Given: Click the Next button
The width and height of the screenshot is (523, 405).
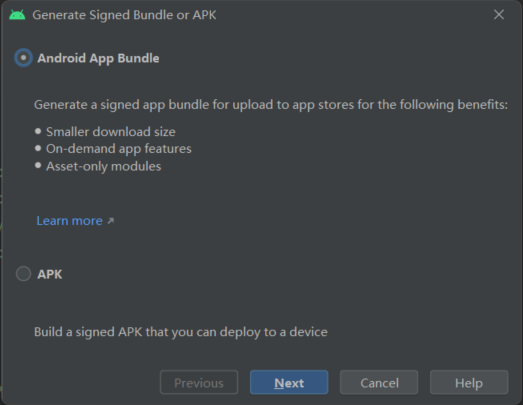Looking at the screenshot, I should [289, 382].
